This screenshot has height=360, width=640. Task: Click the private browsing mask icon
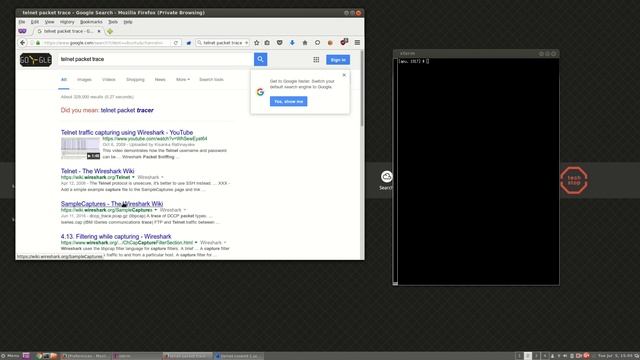pyautogui.click(x=22, y=31)
